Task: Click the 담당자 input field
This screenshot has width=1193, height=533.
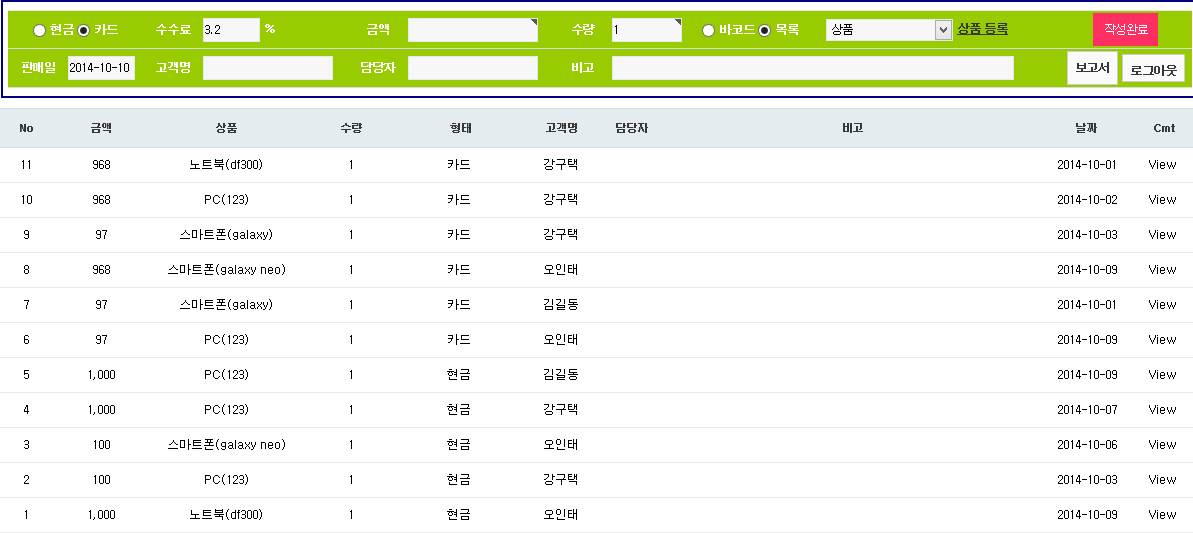Action: (472, 68)
